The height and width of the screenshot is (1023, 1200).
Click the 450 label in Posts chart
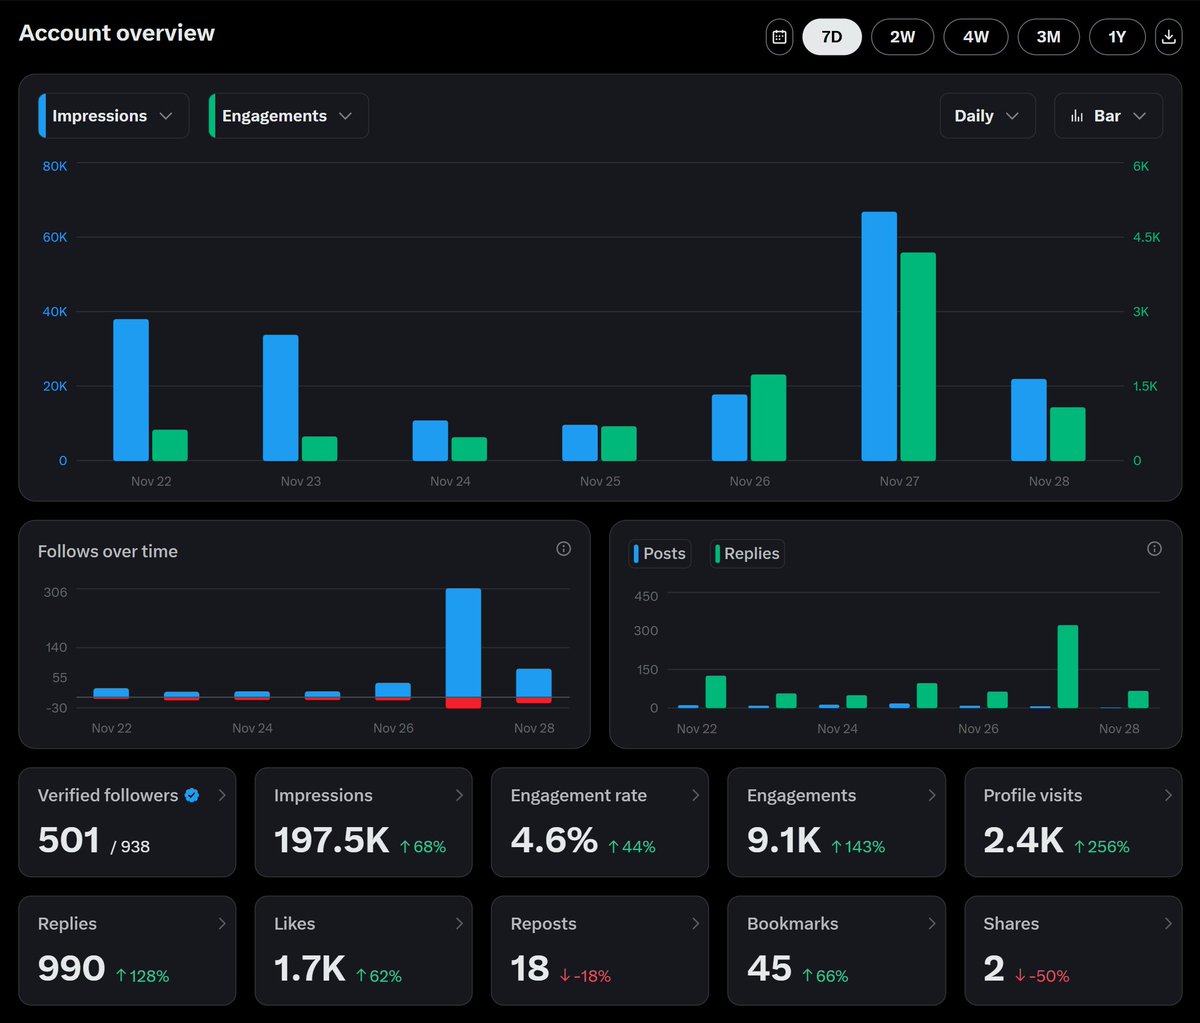(646, 596)
